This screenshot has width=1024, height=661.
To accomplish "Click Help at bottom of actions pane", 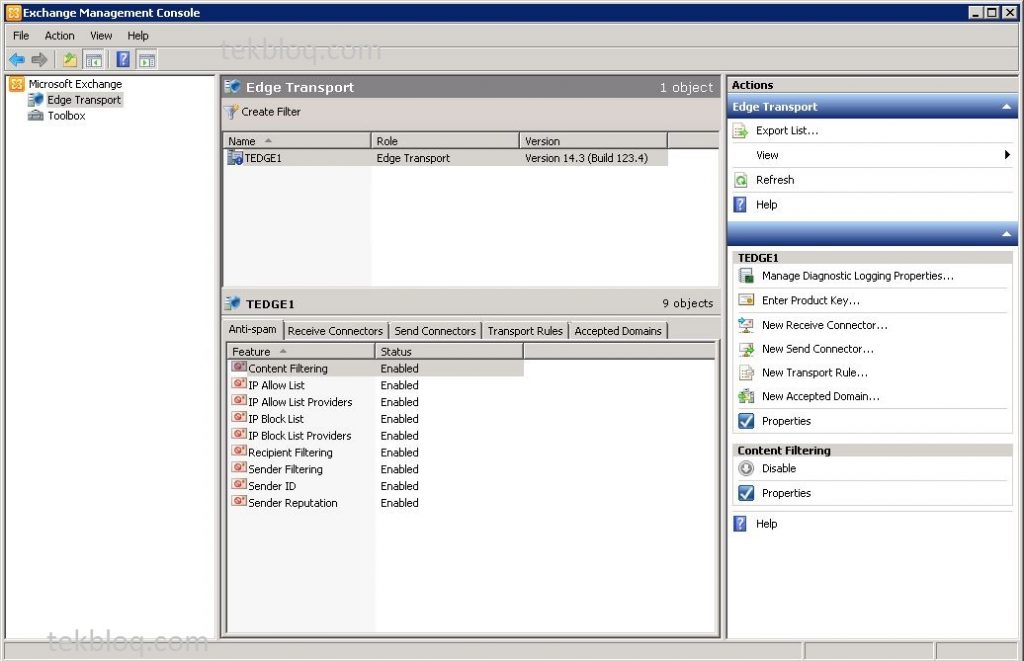I will pos(766,524).
